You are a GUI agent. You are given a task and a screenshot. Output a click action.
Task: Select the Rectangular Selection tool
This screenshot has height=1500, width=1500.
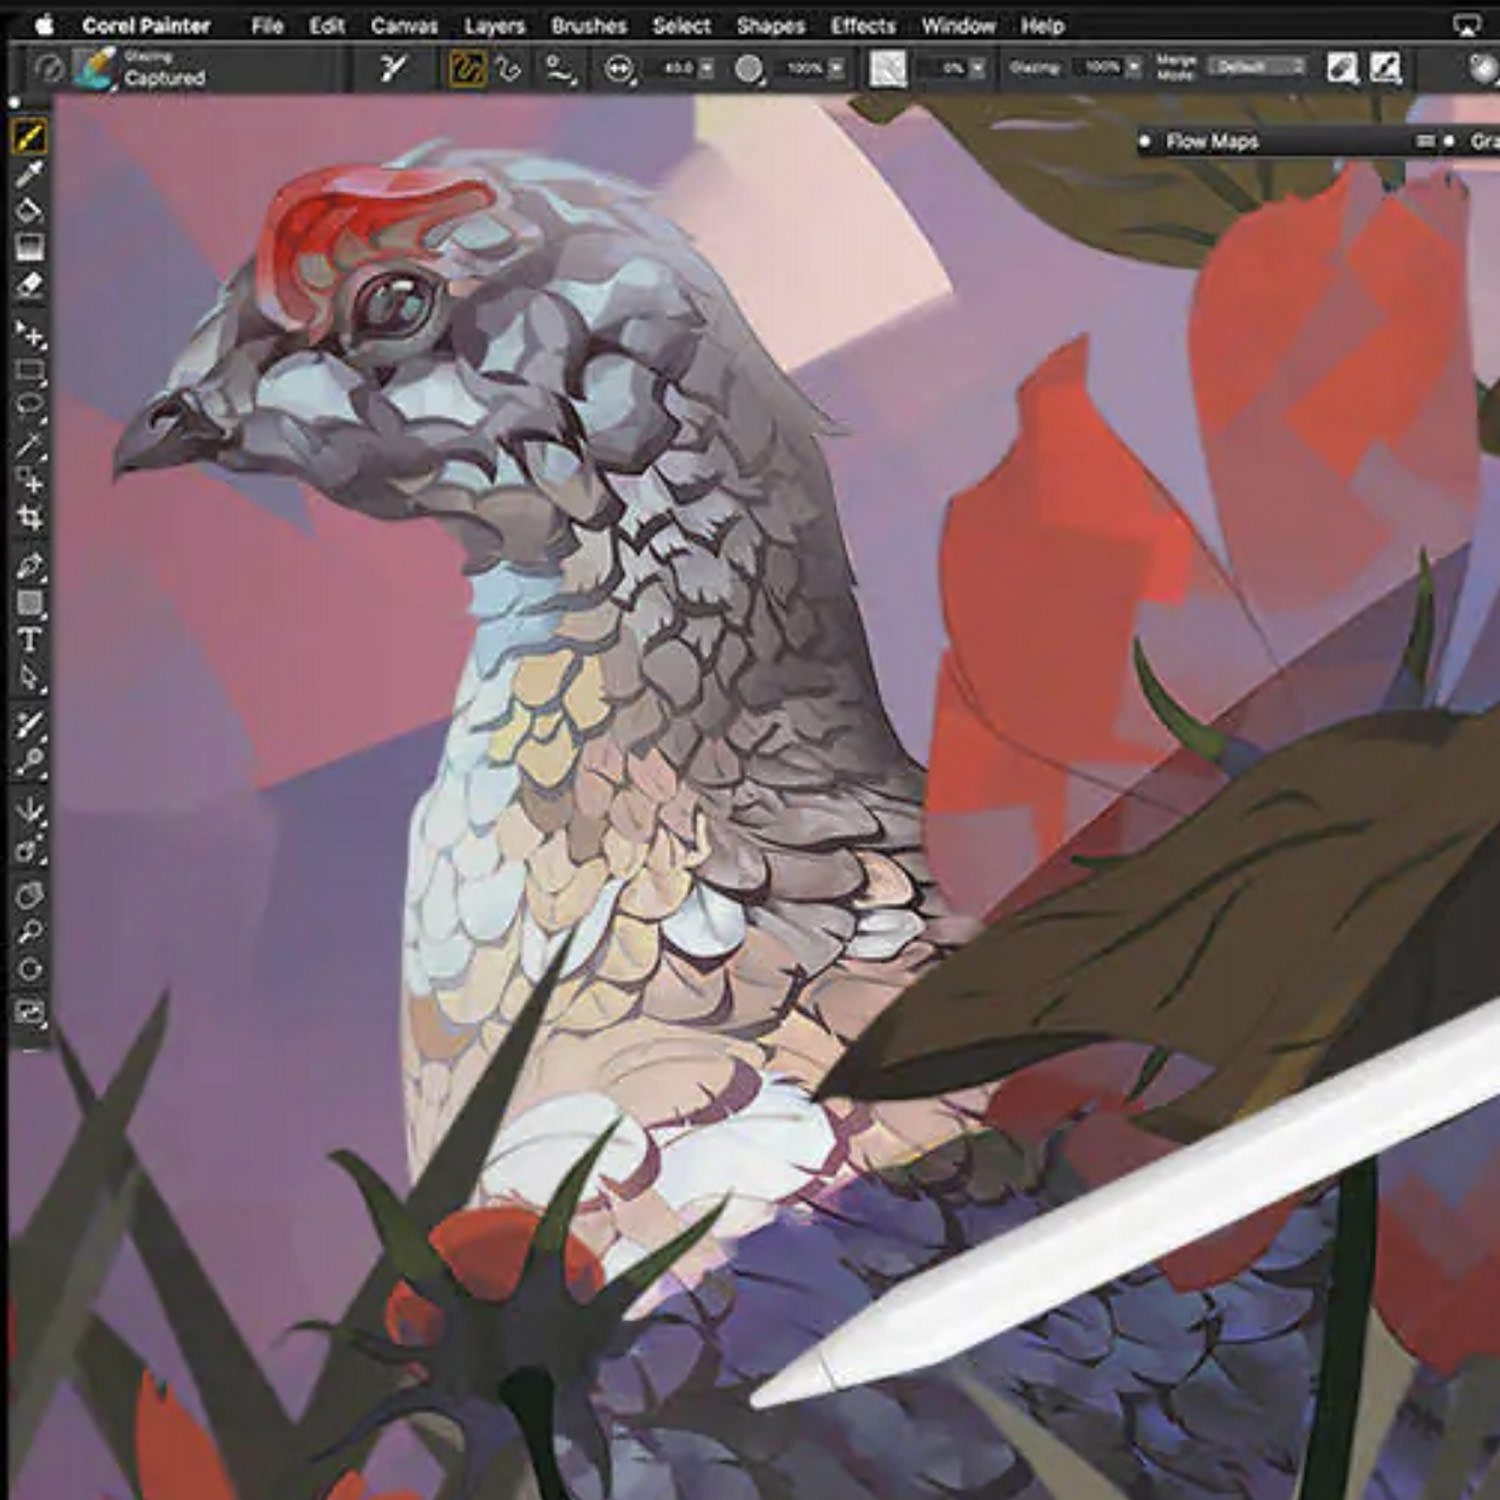coord(29,371)
